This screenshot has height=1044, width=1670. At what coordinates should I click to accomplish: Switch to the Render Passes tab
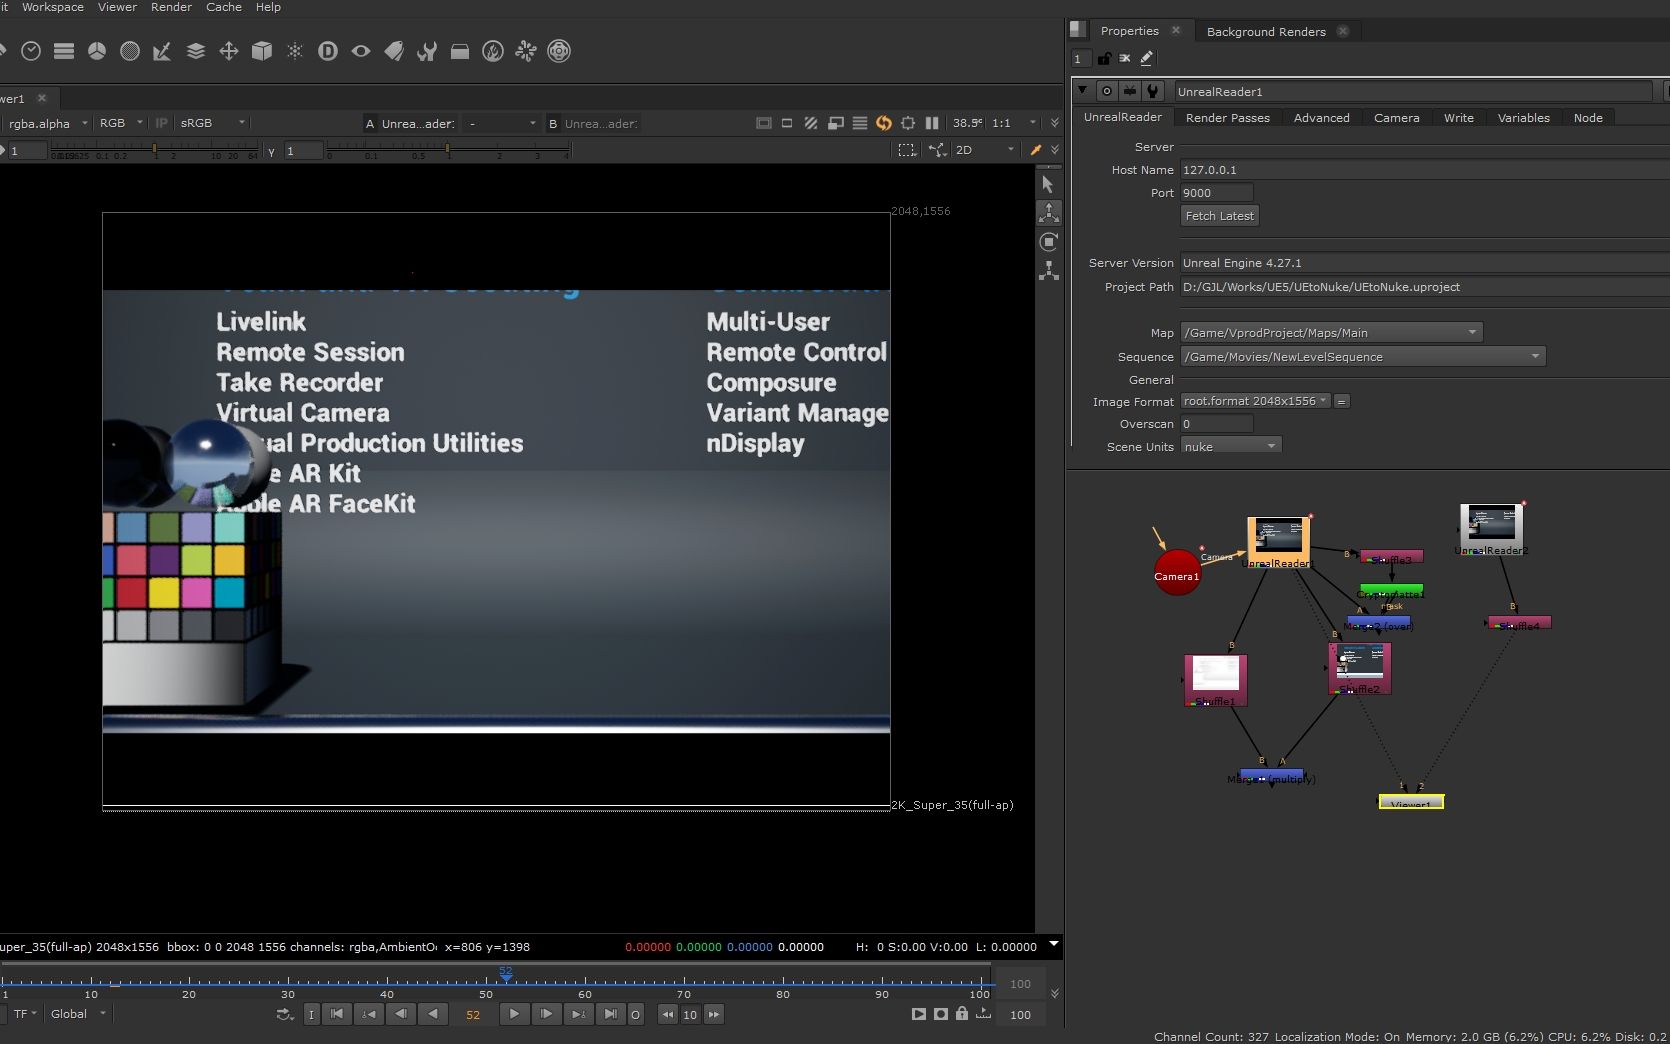(1227, 118)
